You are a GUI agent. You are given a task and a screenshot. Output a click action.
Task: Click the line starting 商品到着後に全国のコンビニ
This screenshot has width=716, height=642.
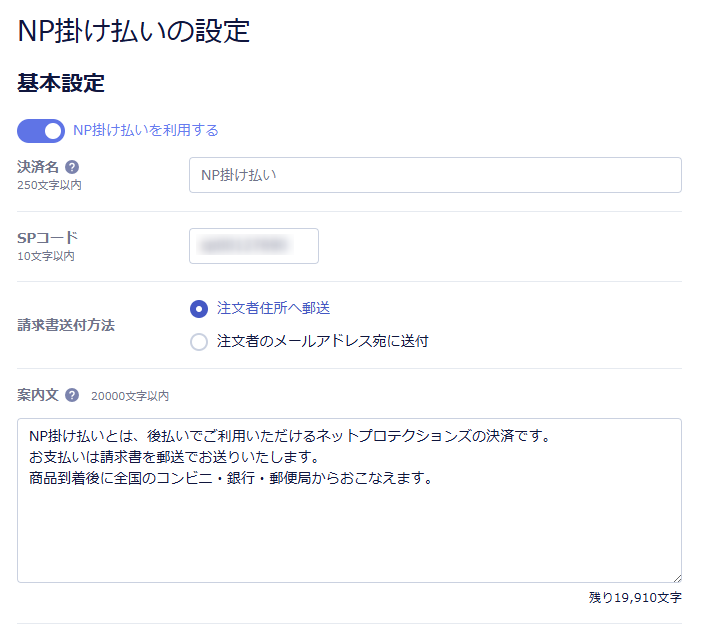click(231, 478)
